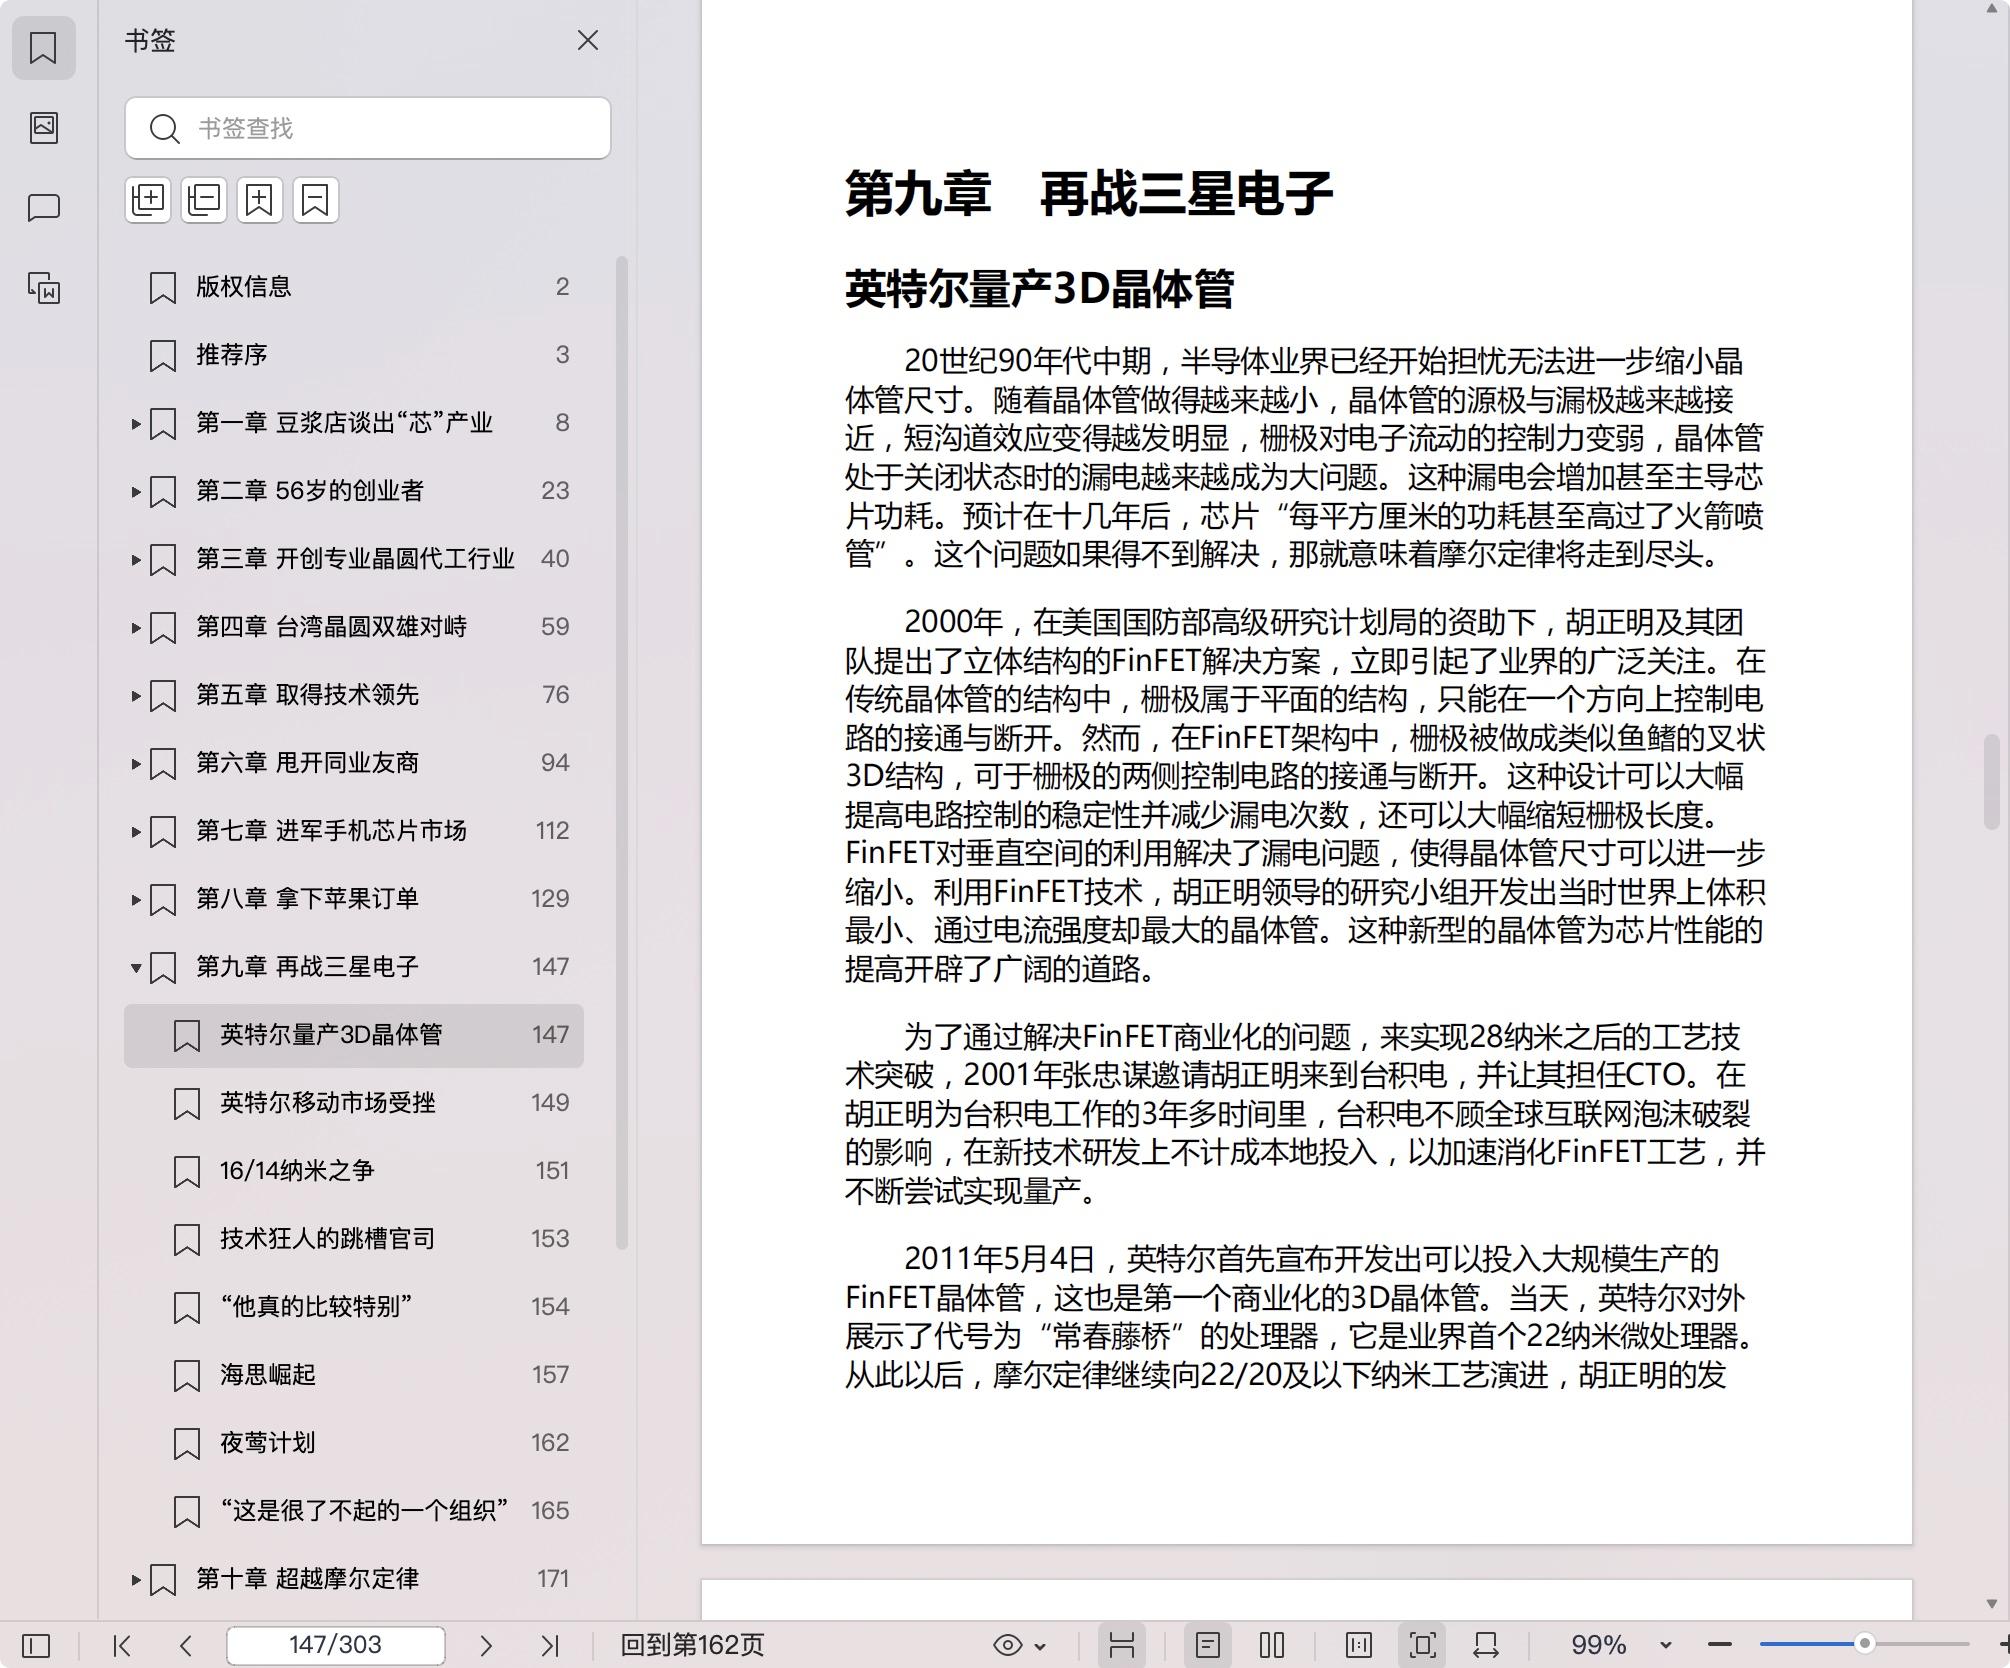Go to next page
Screen dimensions: 2010x1668
[x=486, y=1645]
